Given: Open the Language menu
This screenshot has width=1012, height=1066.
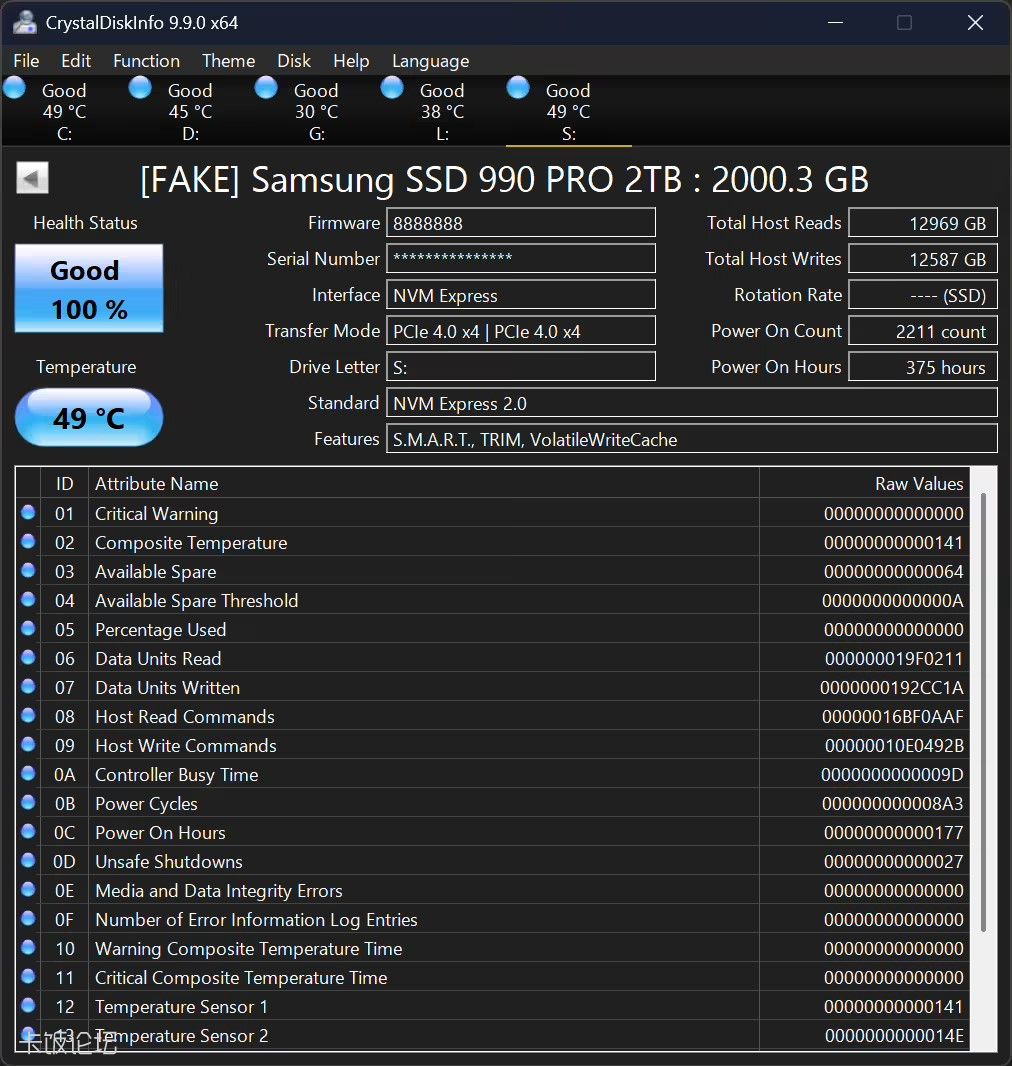Looking at the screenshot, I should 430,61.
